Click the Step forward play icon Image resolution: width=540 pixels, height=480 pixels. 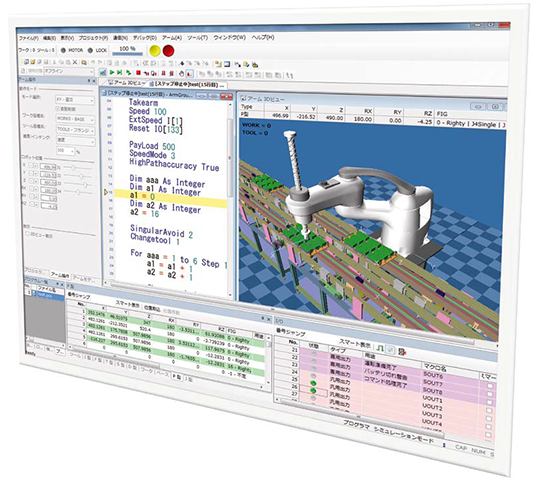(x=119, y=73)
